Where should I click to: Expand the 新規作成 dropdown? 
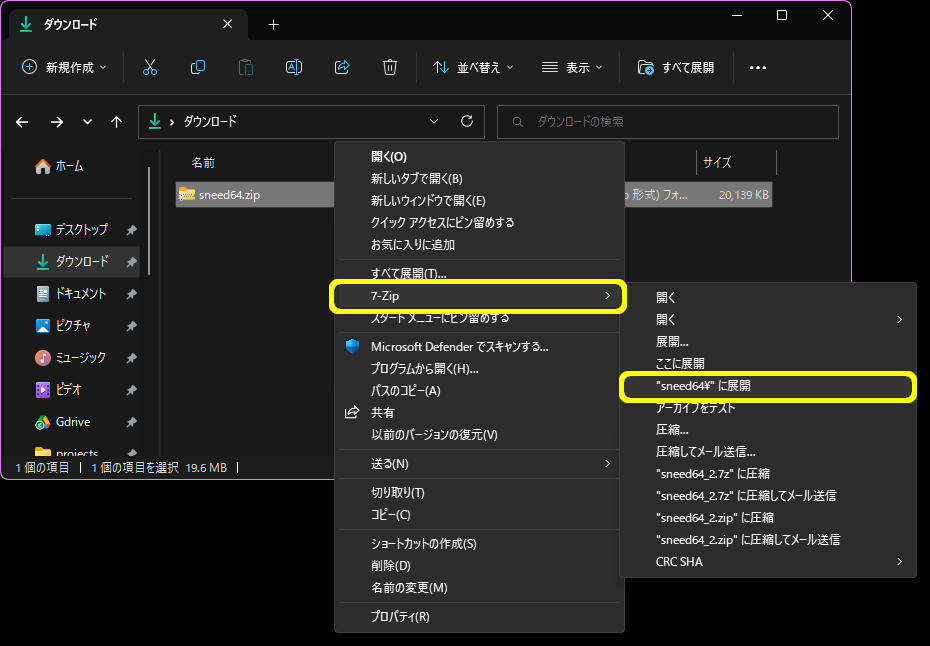point(66,67)
